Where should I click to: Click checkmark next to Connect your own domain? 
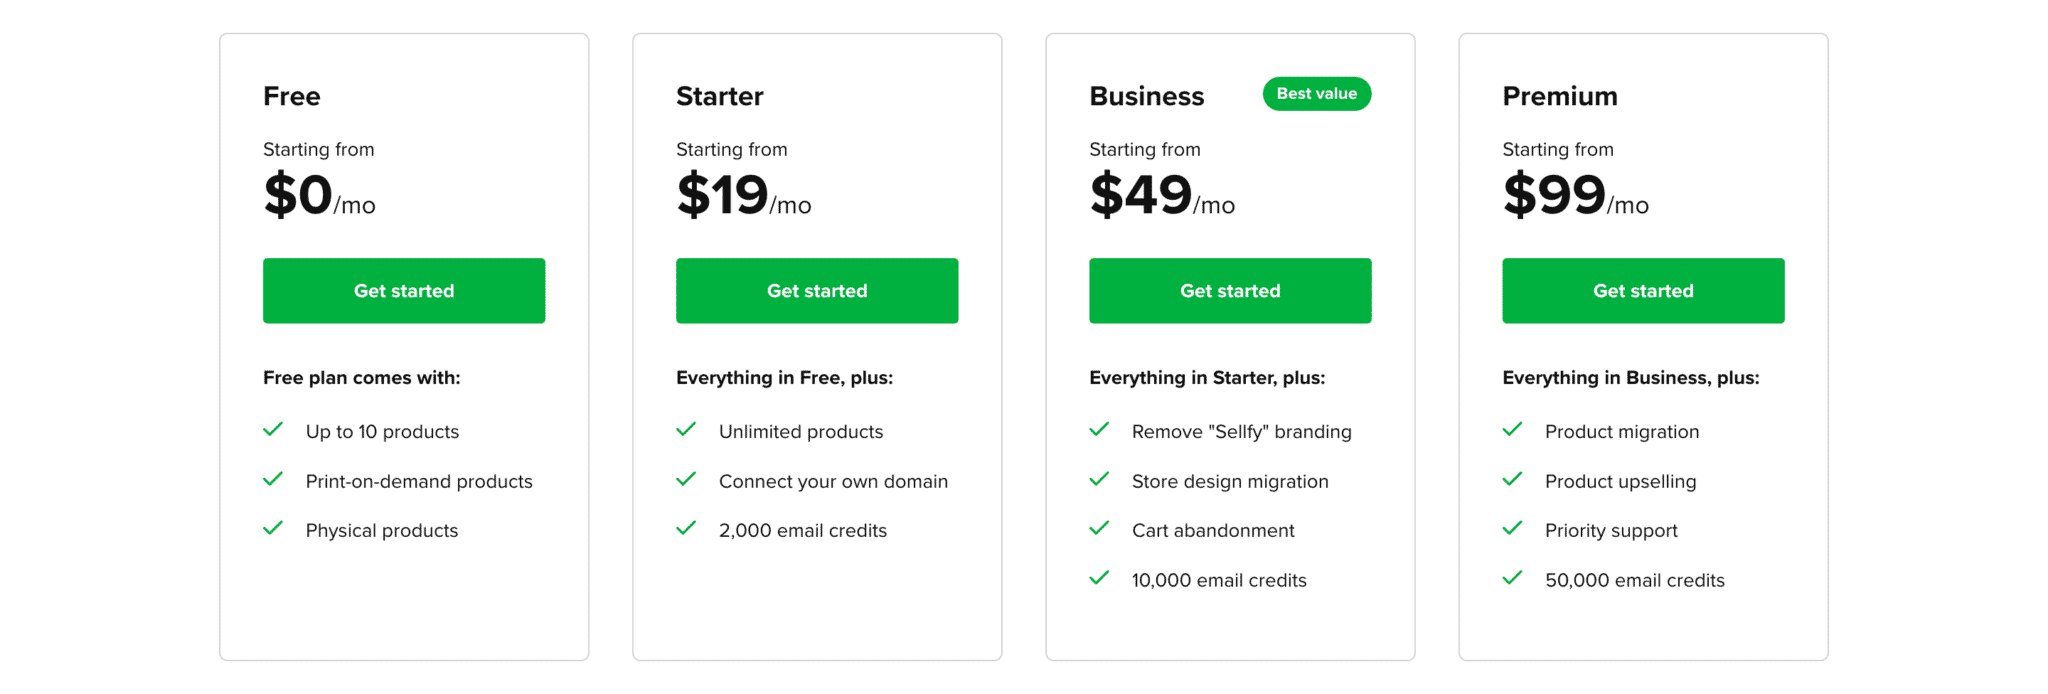(x=686, y=479)
